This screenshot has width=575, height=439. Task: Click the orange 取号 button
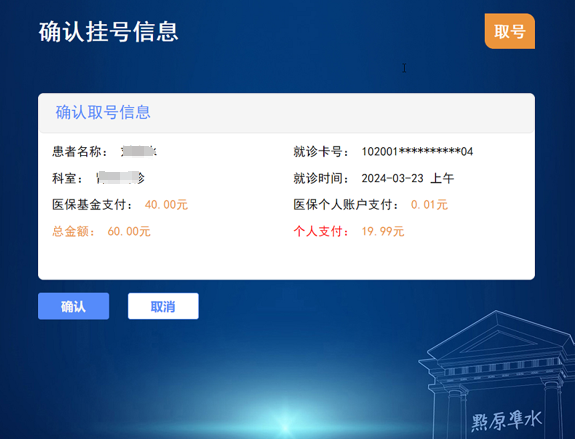point(510,31)
